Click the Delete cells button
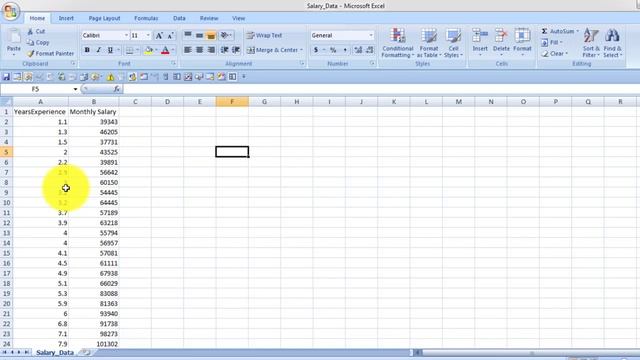Screen dimensions: 640x360 pyautogui.click(x=501, y=42)
